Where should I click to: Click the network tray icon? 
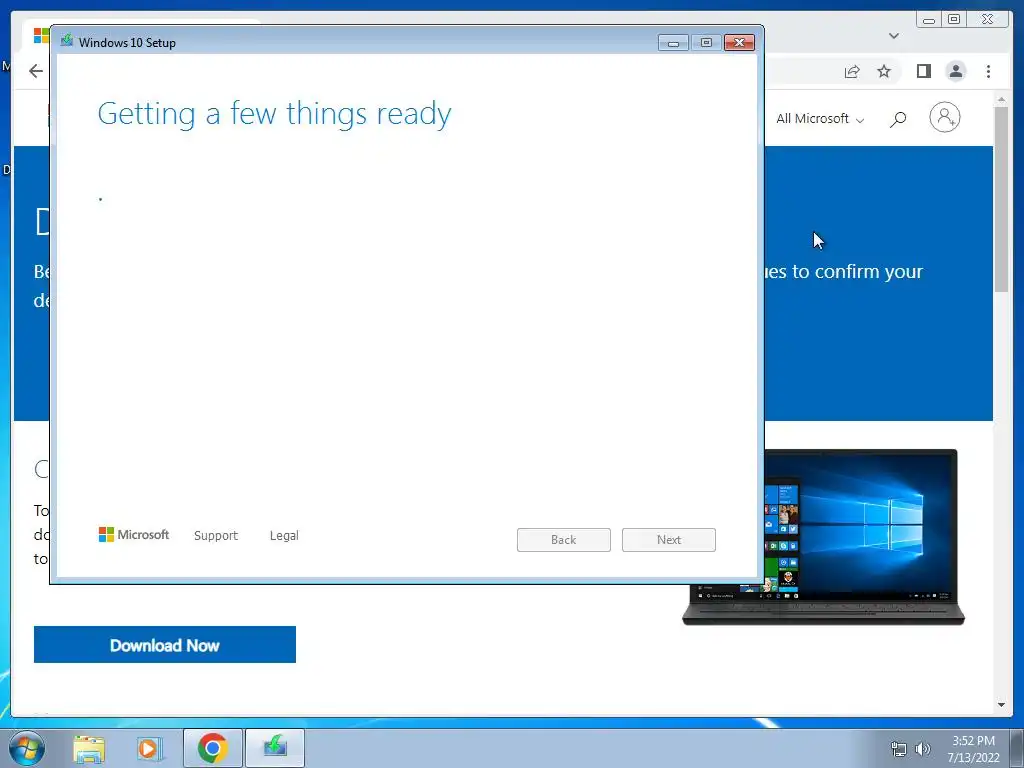[x=899, y=749]
